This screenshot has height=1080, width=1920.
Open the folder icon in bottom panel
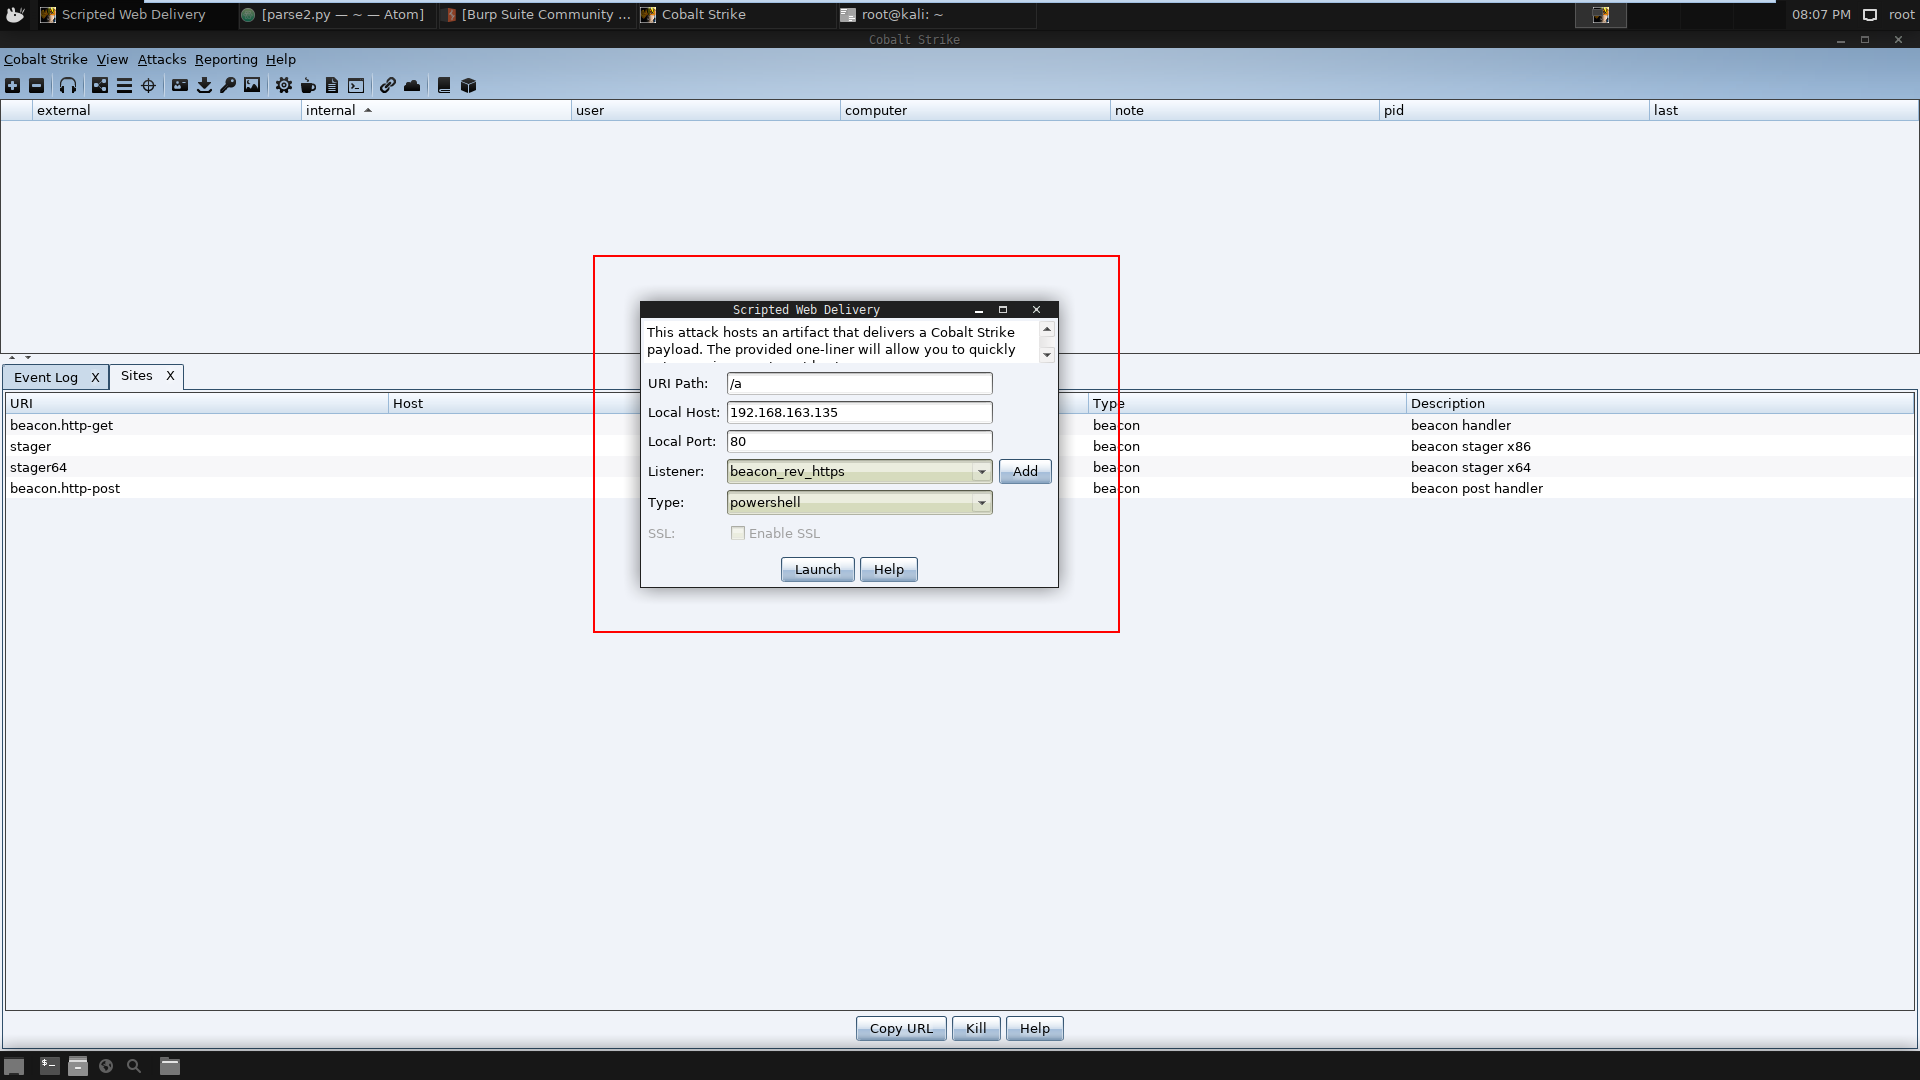170,1066
